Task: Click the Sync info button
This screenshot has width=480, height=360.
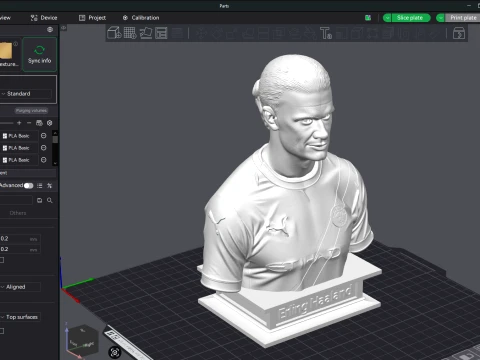Action: (x=39, y=54)
